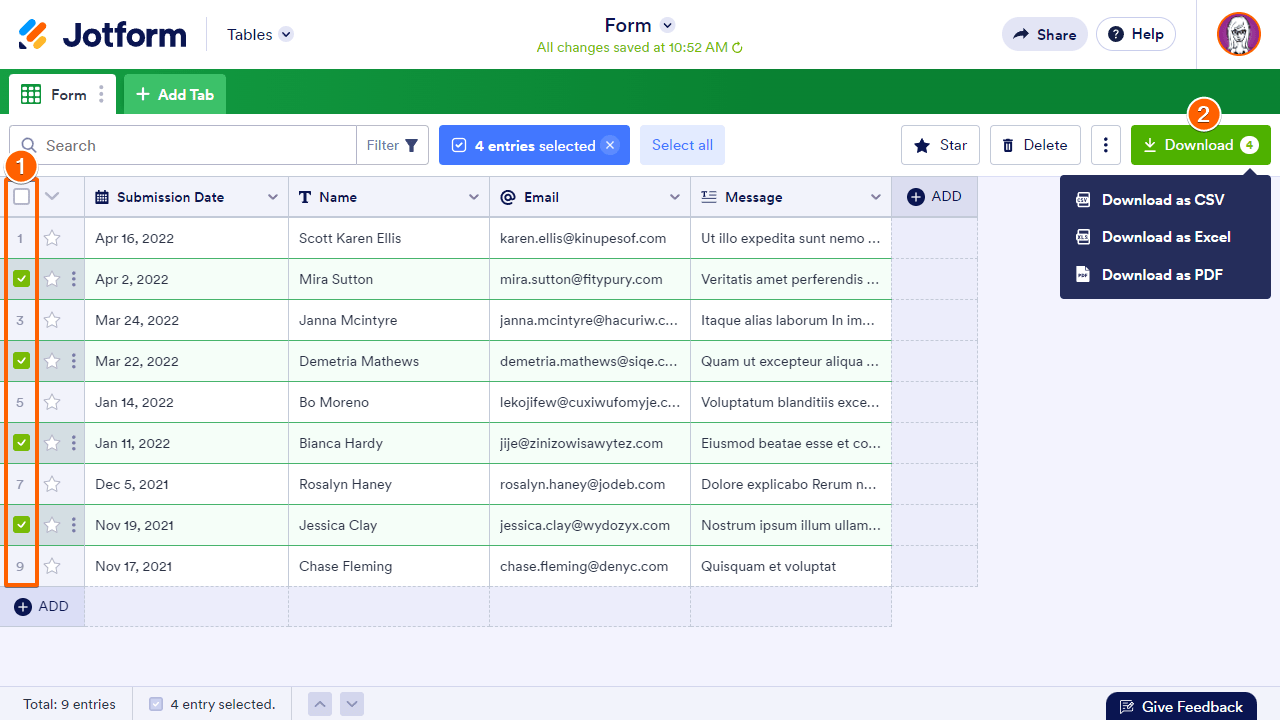Select row 5 by its number
The image size is (1280, 720).
[20, 402]
